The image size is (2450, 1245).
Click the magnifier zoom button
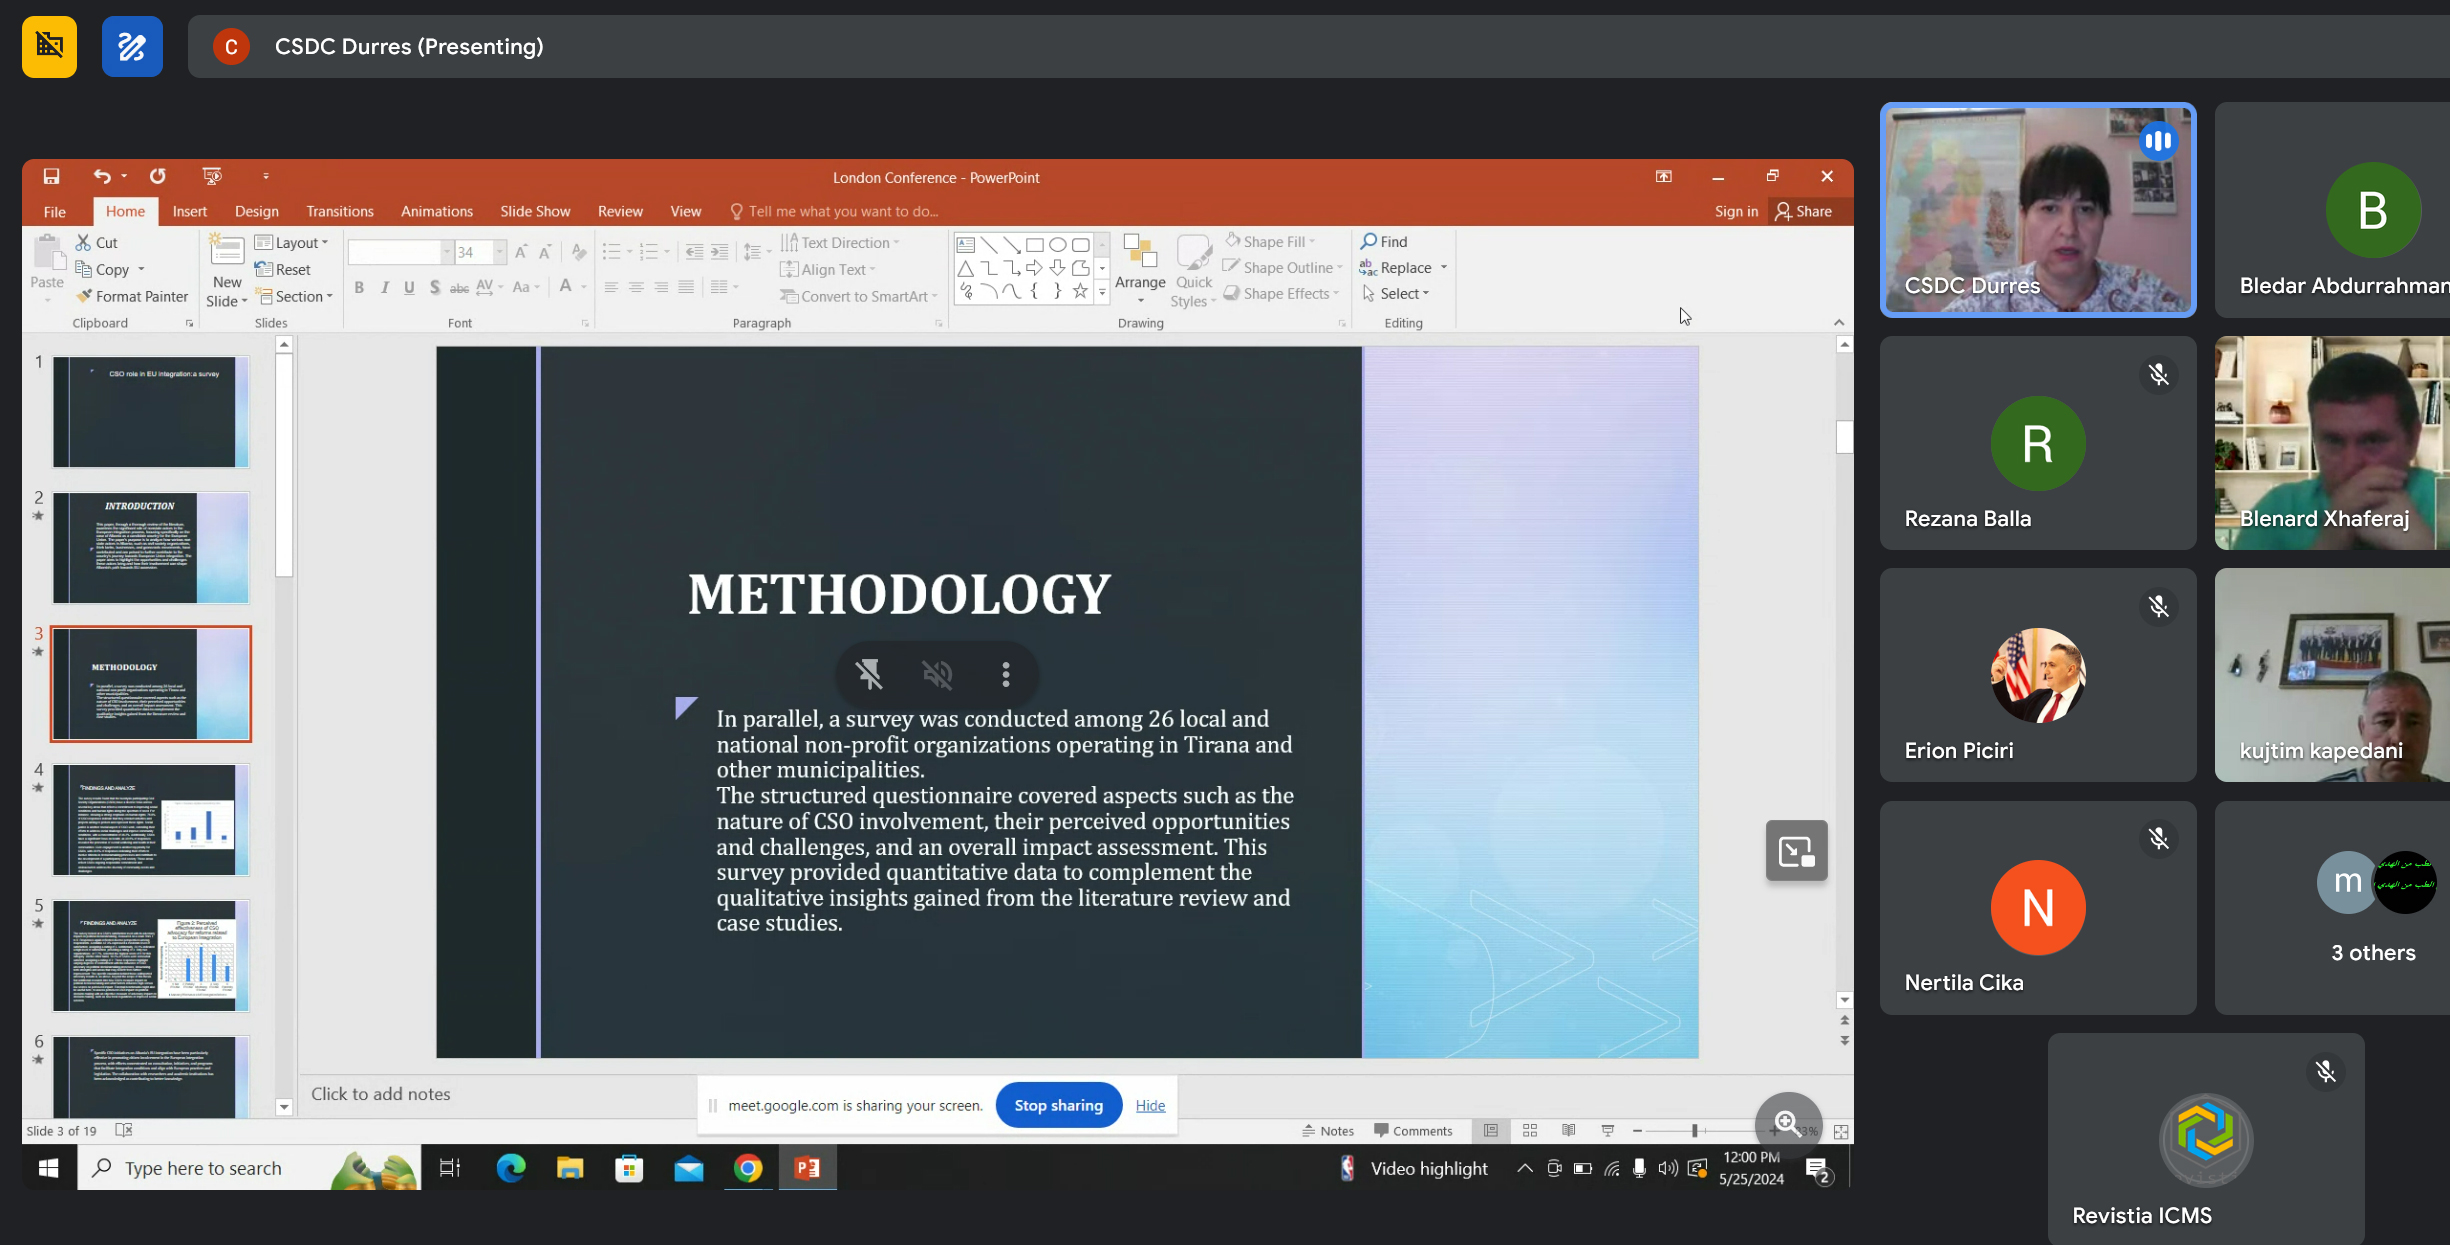[1788, 1123]
